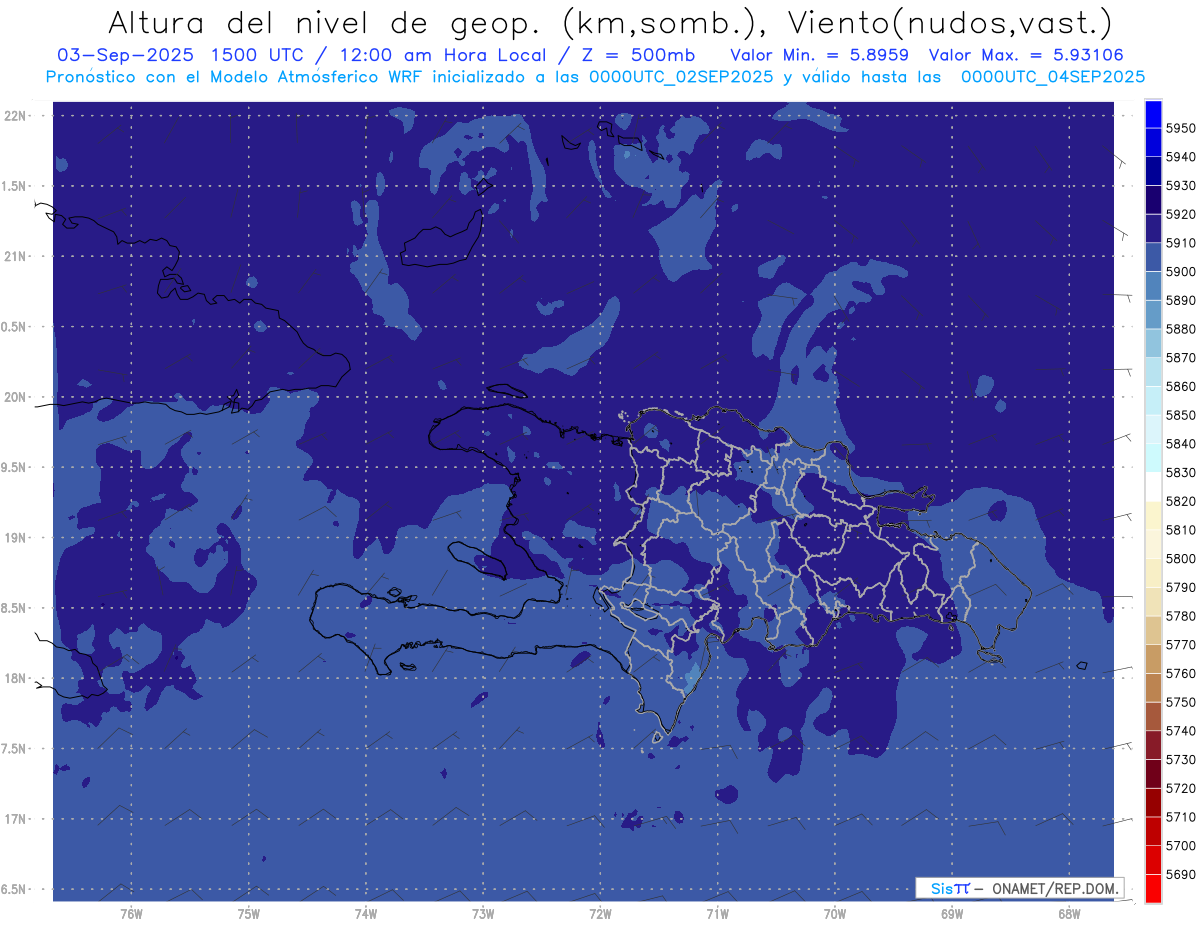Viewport: 1200px width, 927px height.
Task: Click the '68W' longitude label
Action: click(1069, 914)
